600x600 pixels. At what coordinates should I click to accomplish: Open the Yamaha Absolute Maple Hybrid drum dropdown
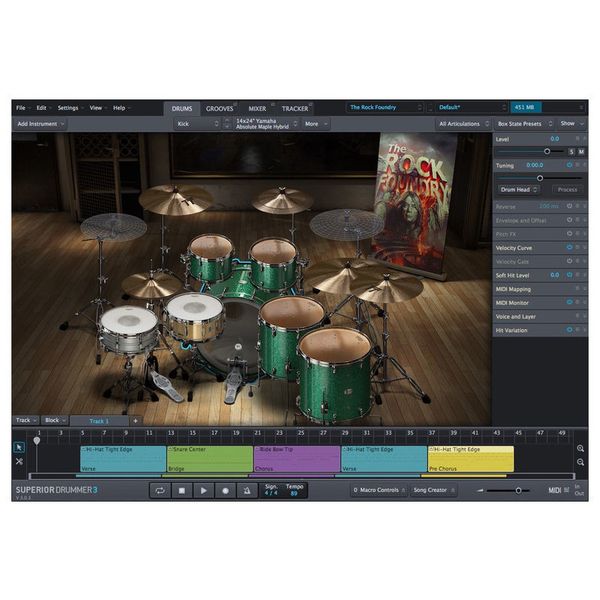(x=266, y=124)
